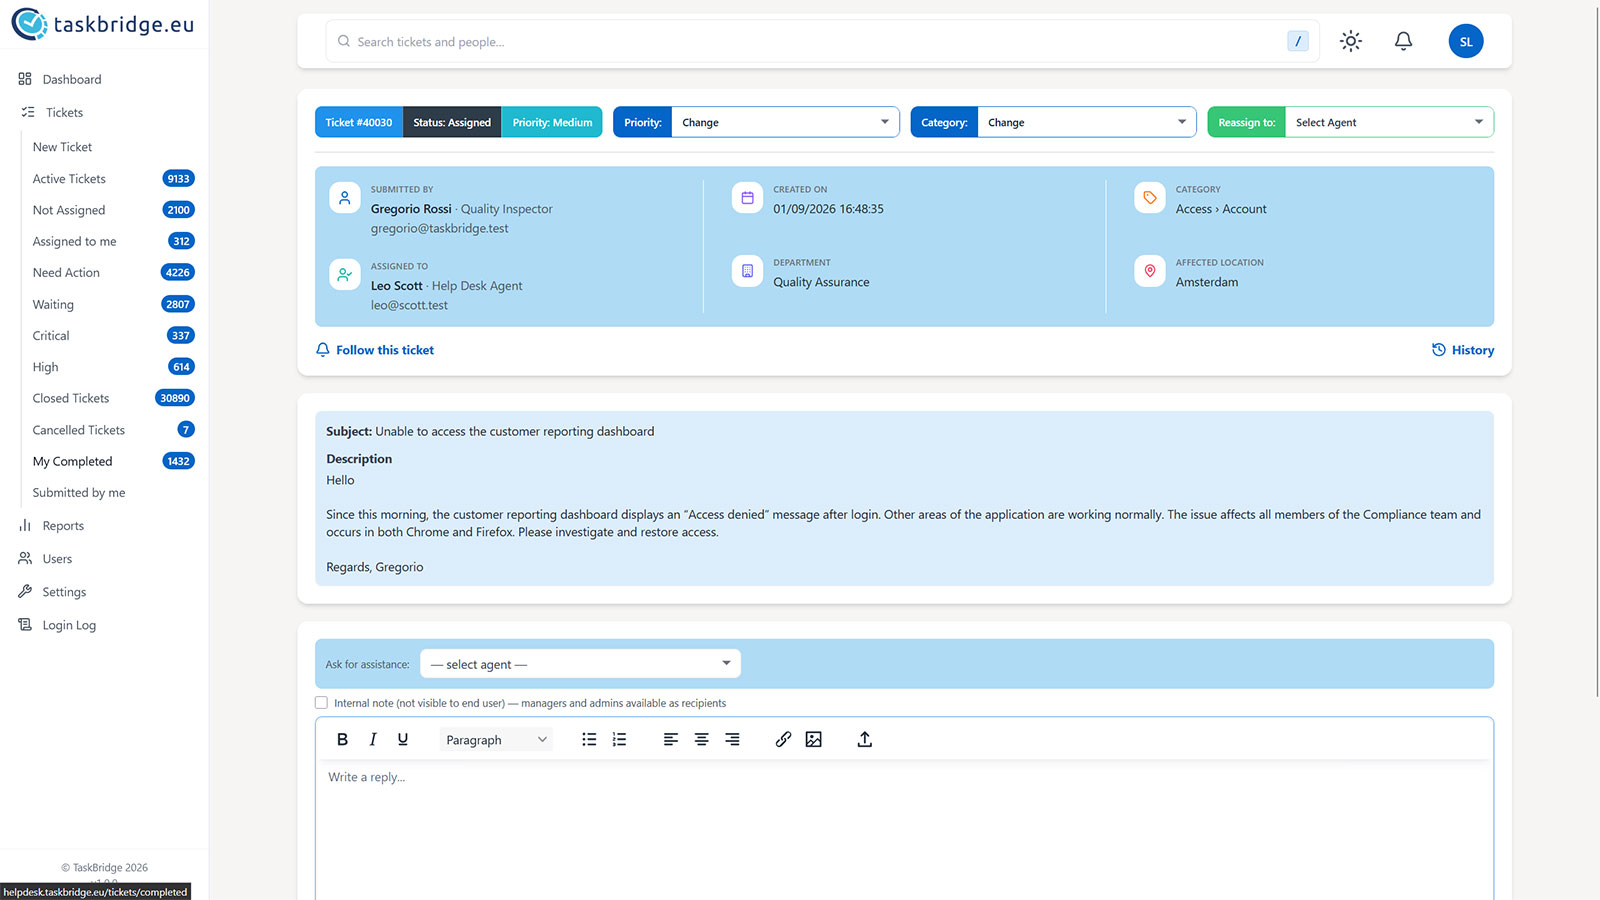Image resolution: width=1600 pixels, height=900 pixels.
Task: Click the Ticket #40030 badge
Action: [x=359, y=122]
